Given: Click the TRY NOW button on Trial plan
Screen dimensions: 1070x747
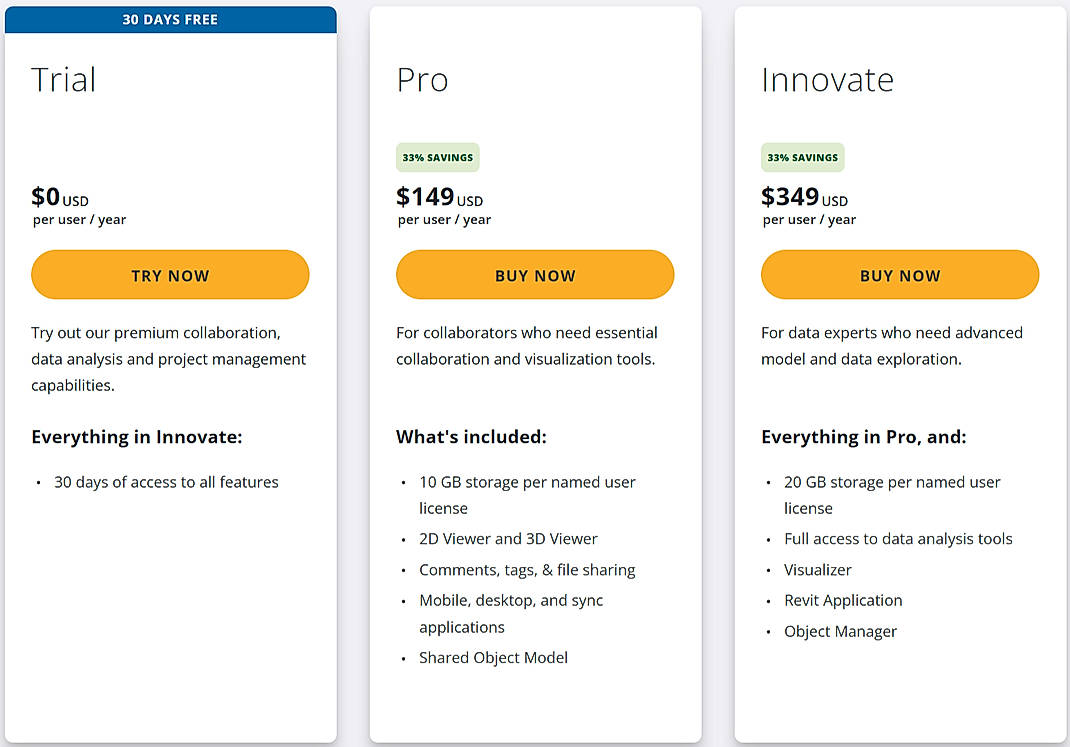Looking at the screenshot, I should 169,274.
